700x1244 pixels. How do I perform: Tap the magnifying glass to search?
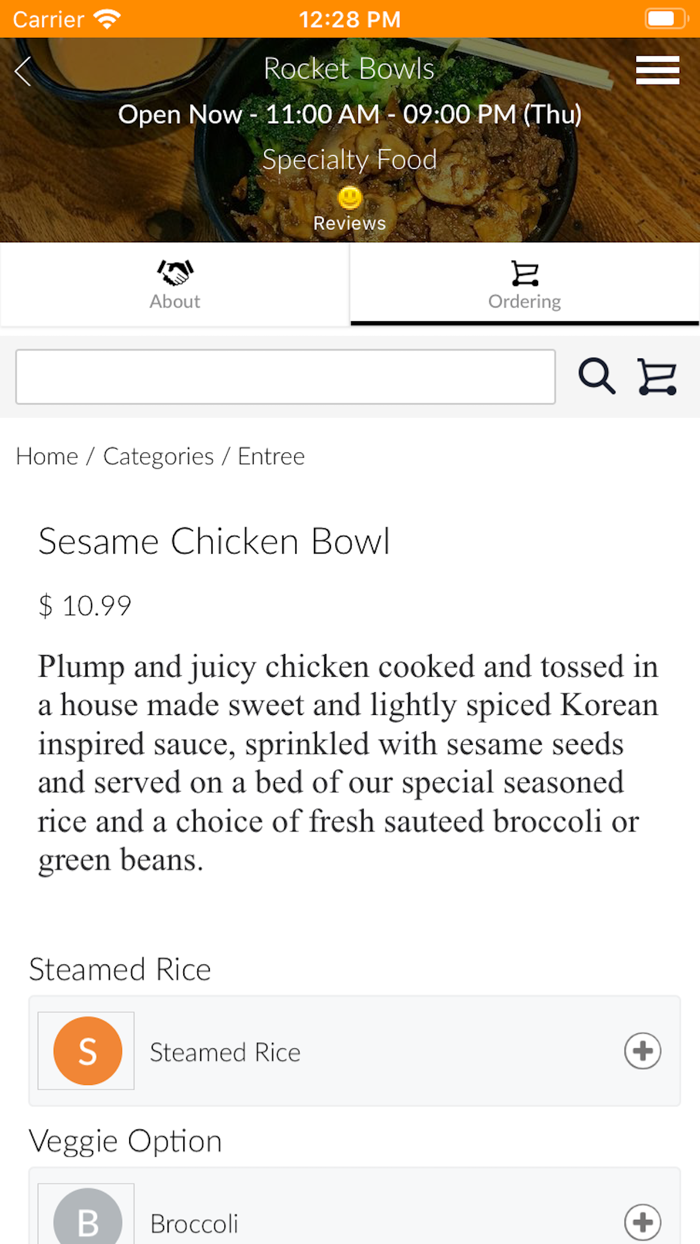click(x=597, y=377)
